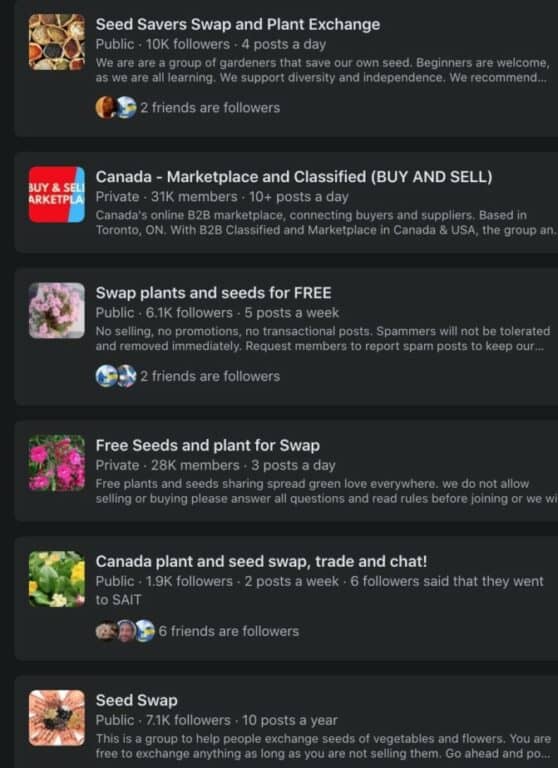Click '6 friends are followers' text
Screen dimensions: 558x768
click(x=229, y=631)
